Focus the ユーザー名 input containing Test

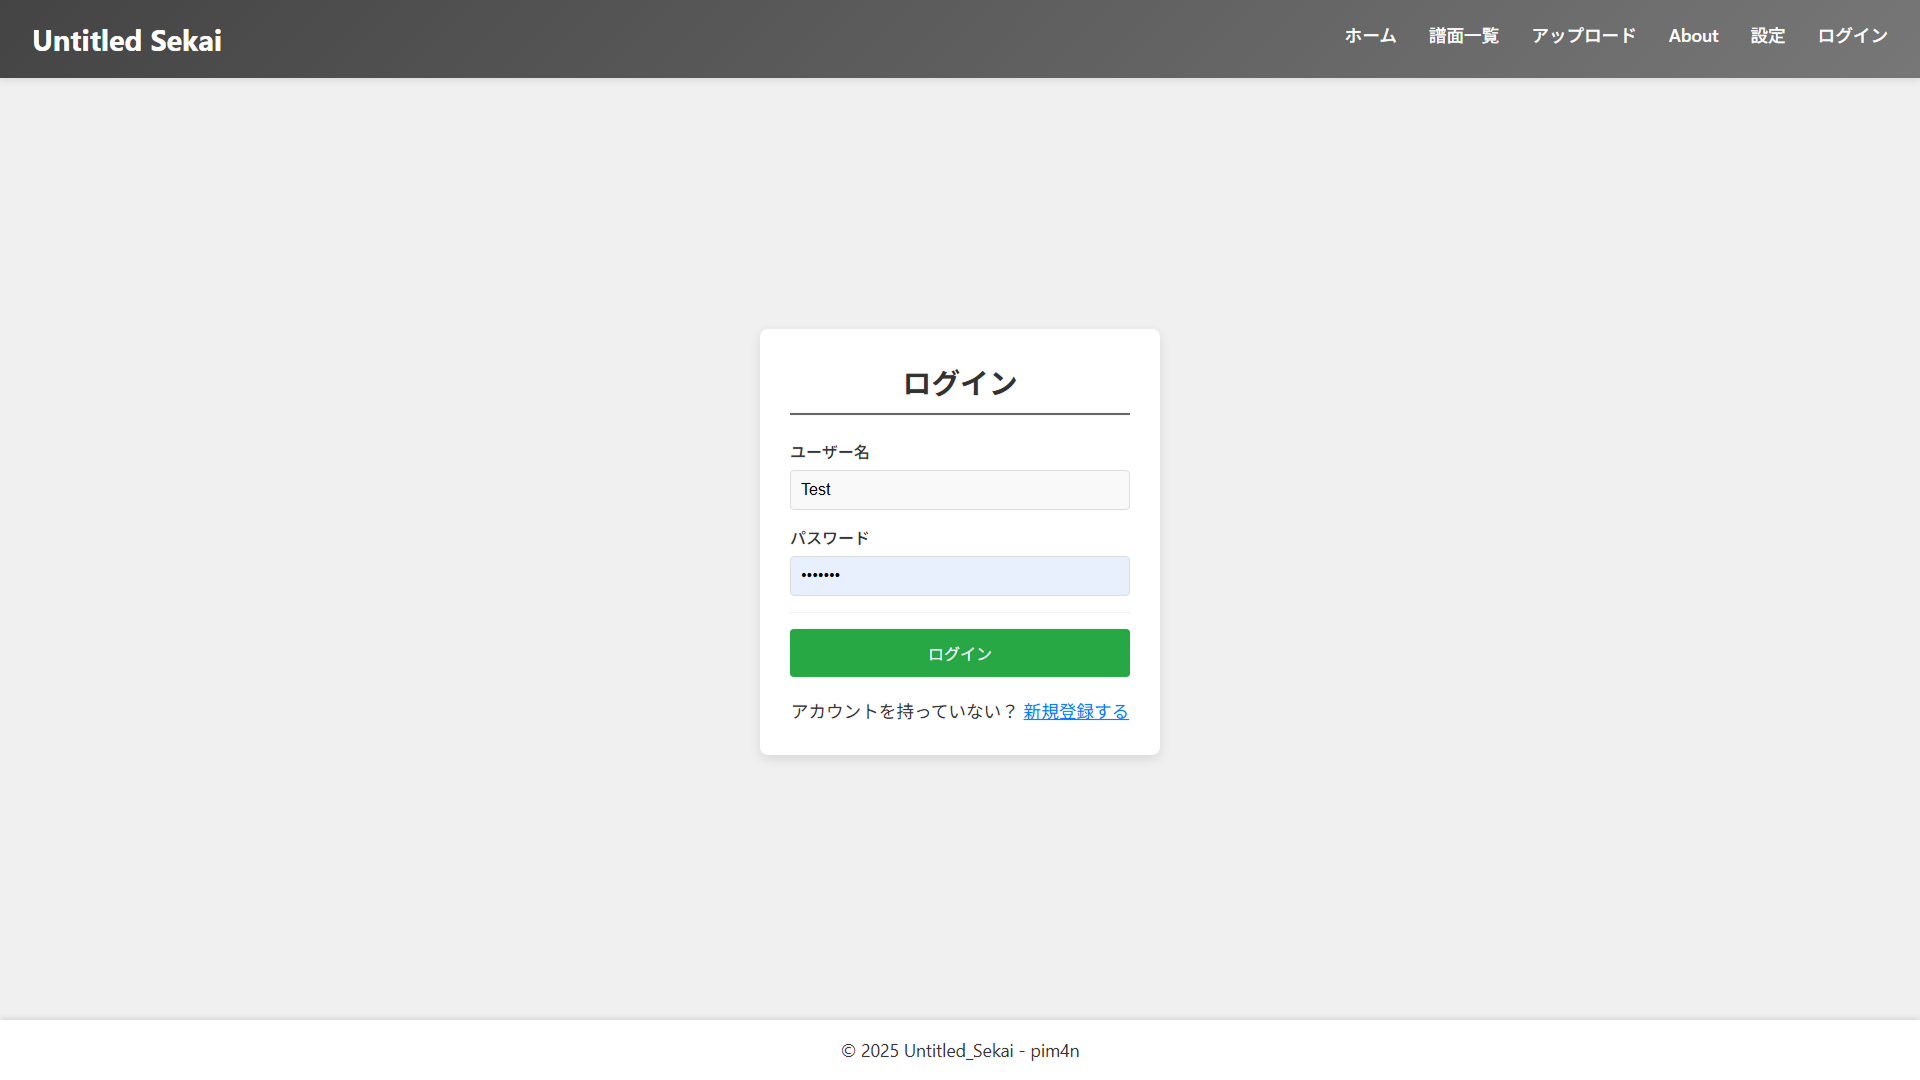[x=959, y=489]
